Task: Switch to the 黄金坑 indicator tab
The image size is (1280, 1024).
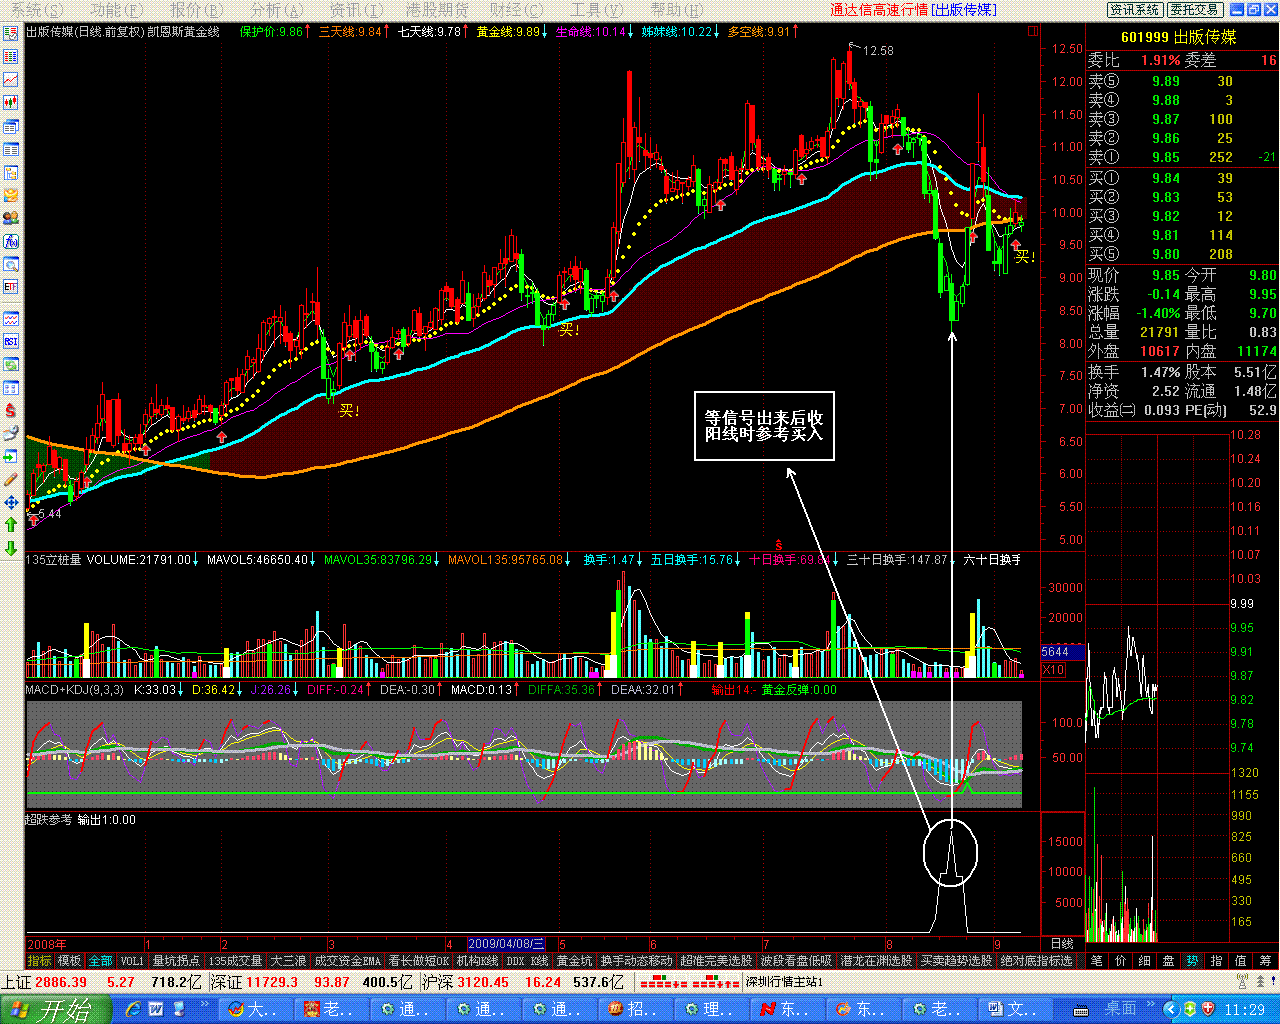Action: tap(575, 961)
